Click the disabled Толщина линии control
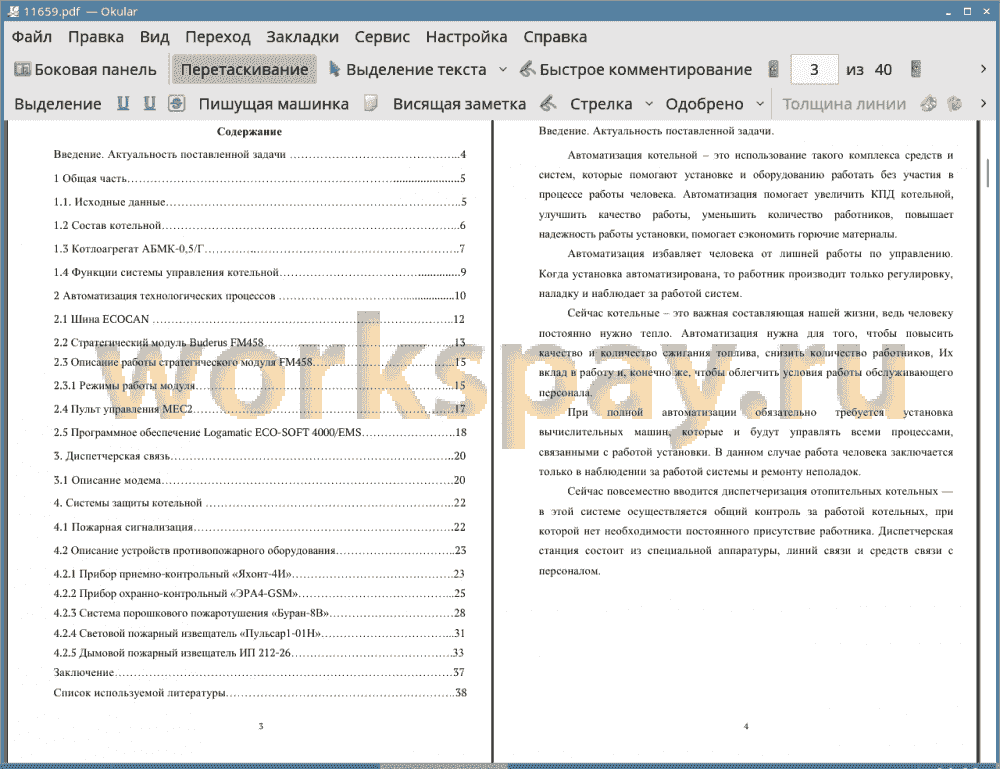The width and height of the screenshot is (1000, 769). click(x=843, y=104)
